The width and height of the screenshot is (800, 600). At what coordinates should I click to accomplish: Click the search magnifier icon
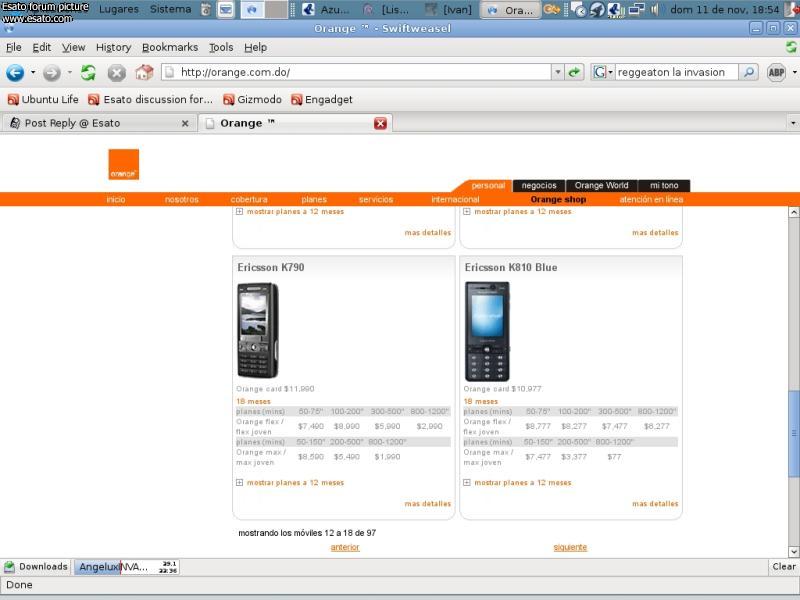point(748,72)
